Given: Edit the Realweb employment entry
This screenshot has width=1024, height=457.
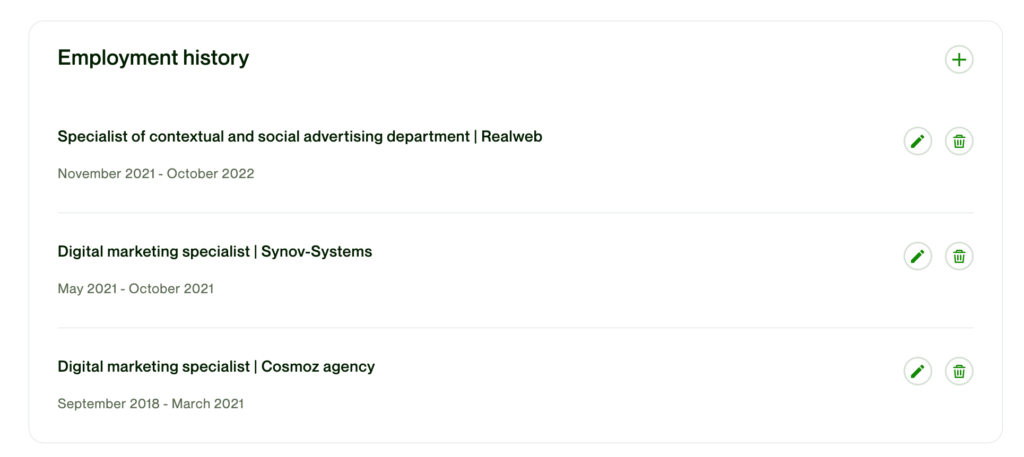Looking at the screenshot, I should (x=917, y=141).
